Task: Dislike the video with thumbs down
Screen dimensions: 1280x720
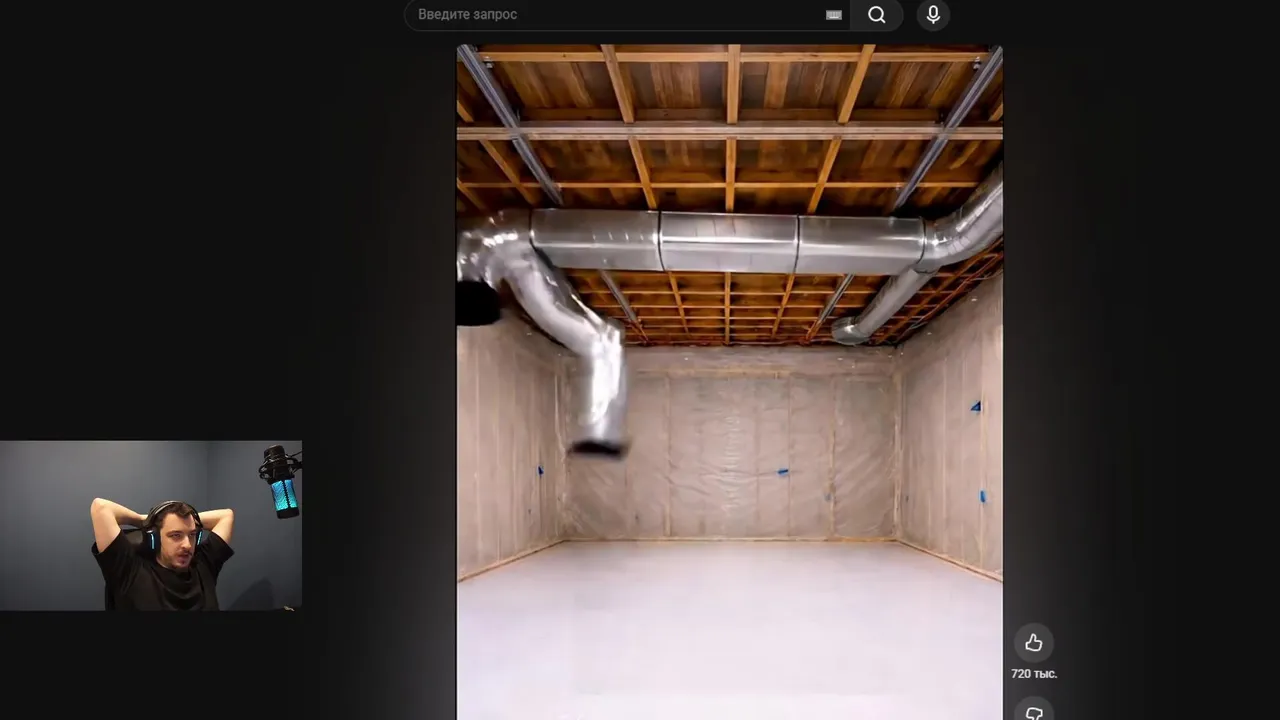Action: click(x=1034, y=711)
